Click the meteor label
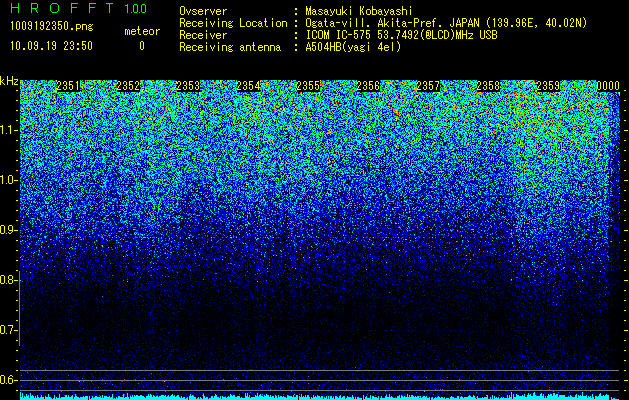Viewport: 629px width, 400px height. click(142, 31)
